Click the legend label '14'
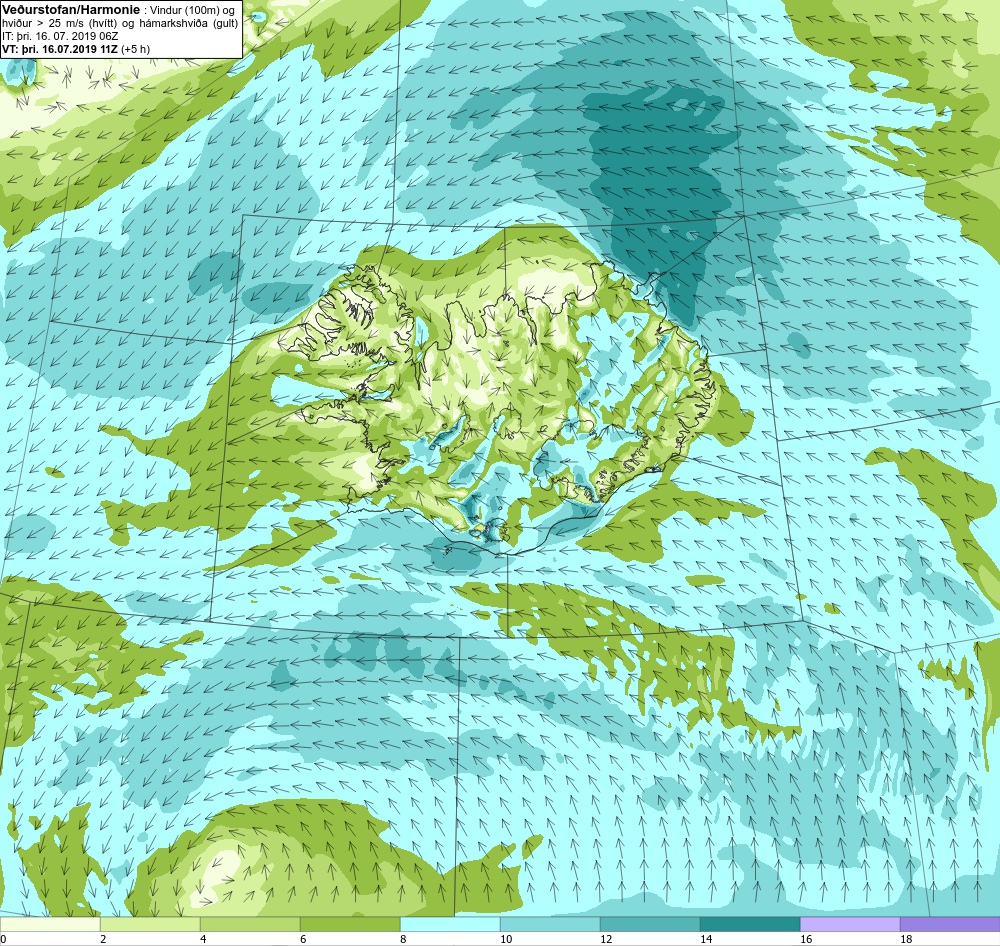 [x=706, y=939]
